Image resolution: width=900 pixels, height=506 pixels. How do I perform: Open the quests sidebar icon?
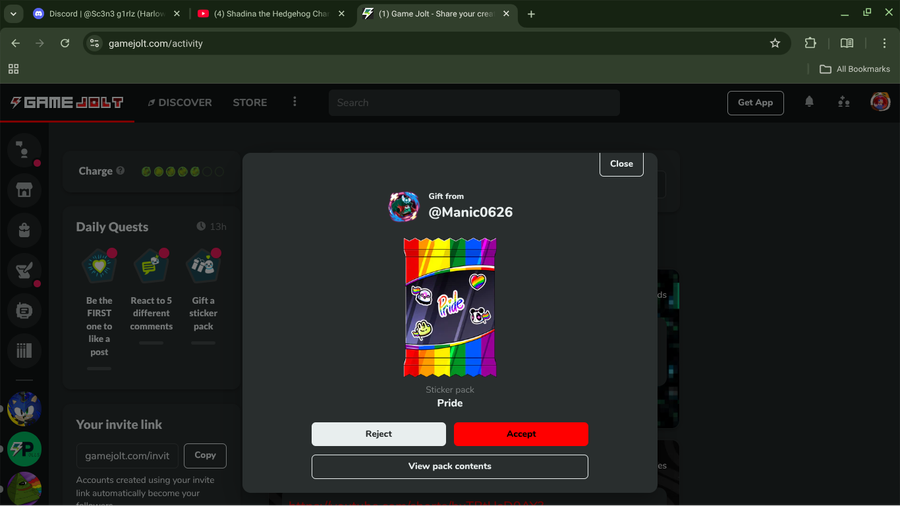pos(24,270)
